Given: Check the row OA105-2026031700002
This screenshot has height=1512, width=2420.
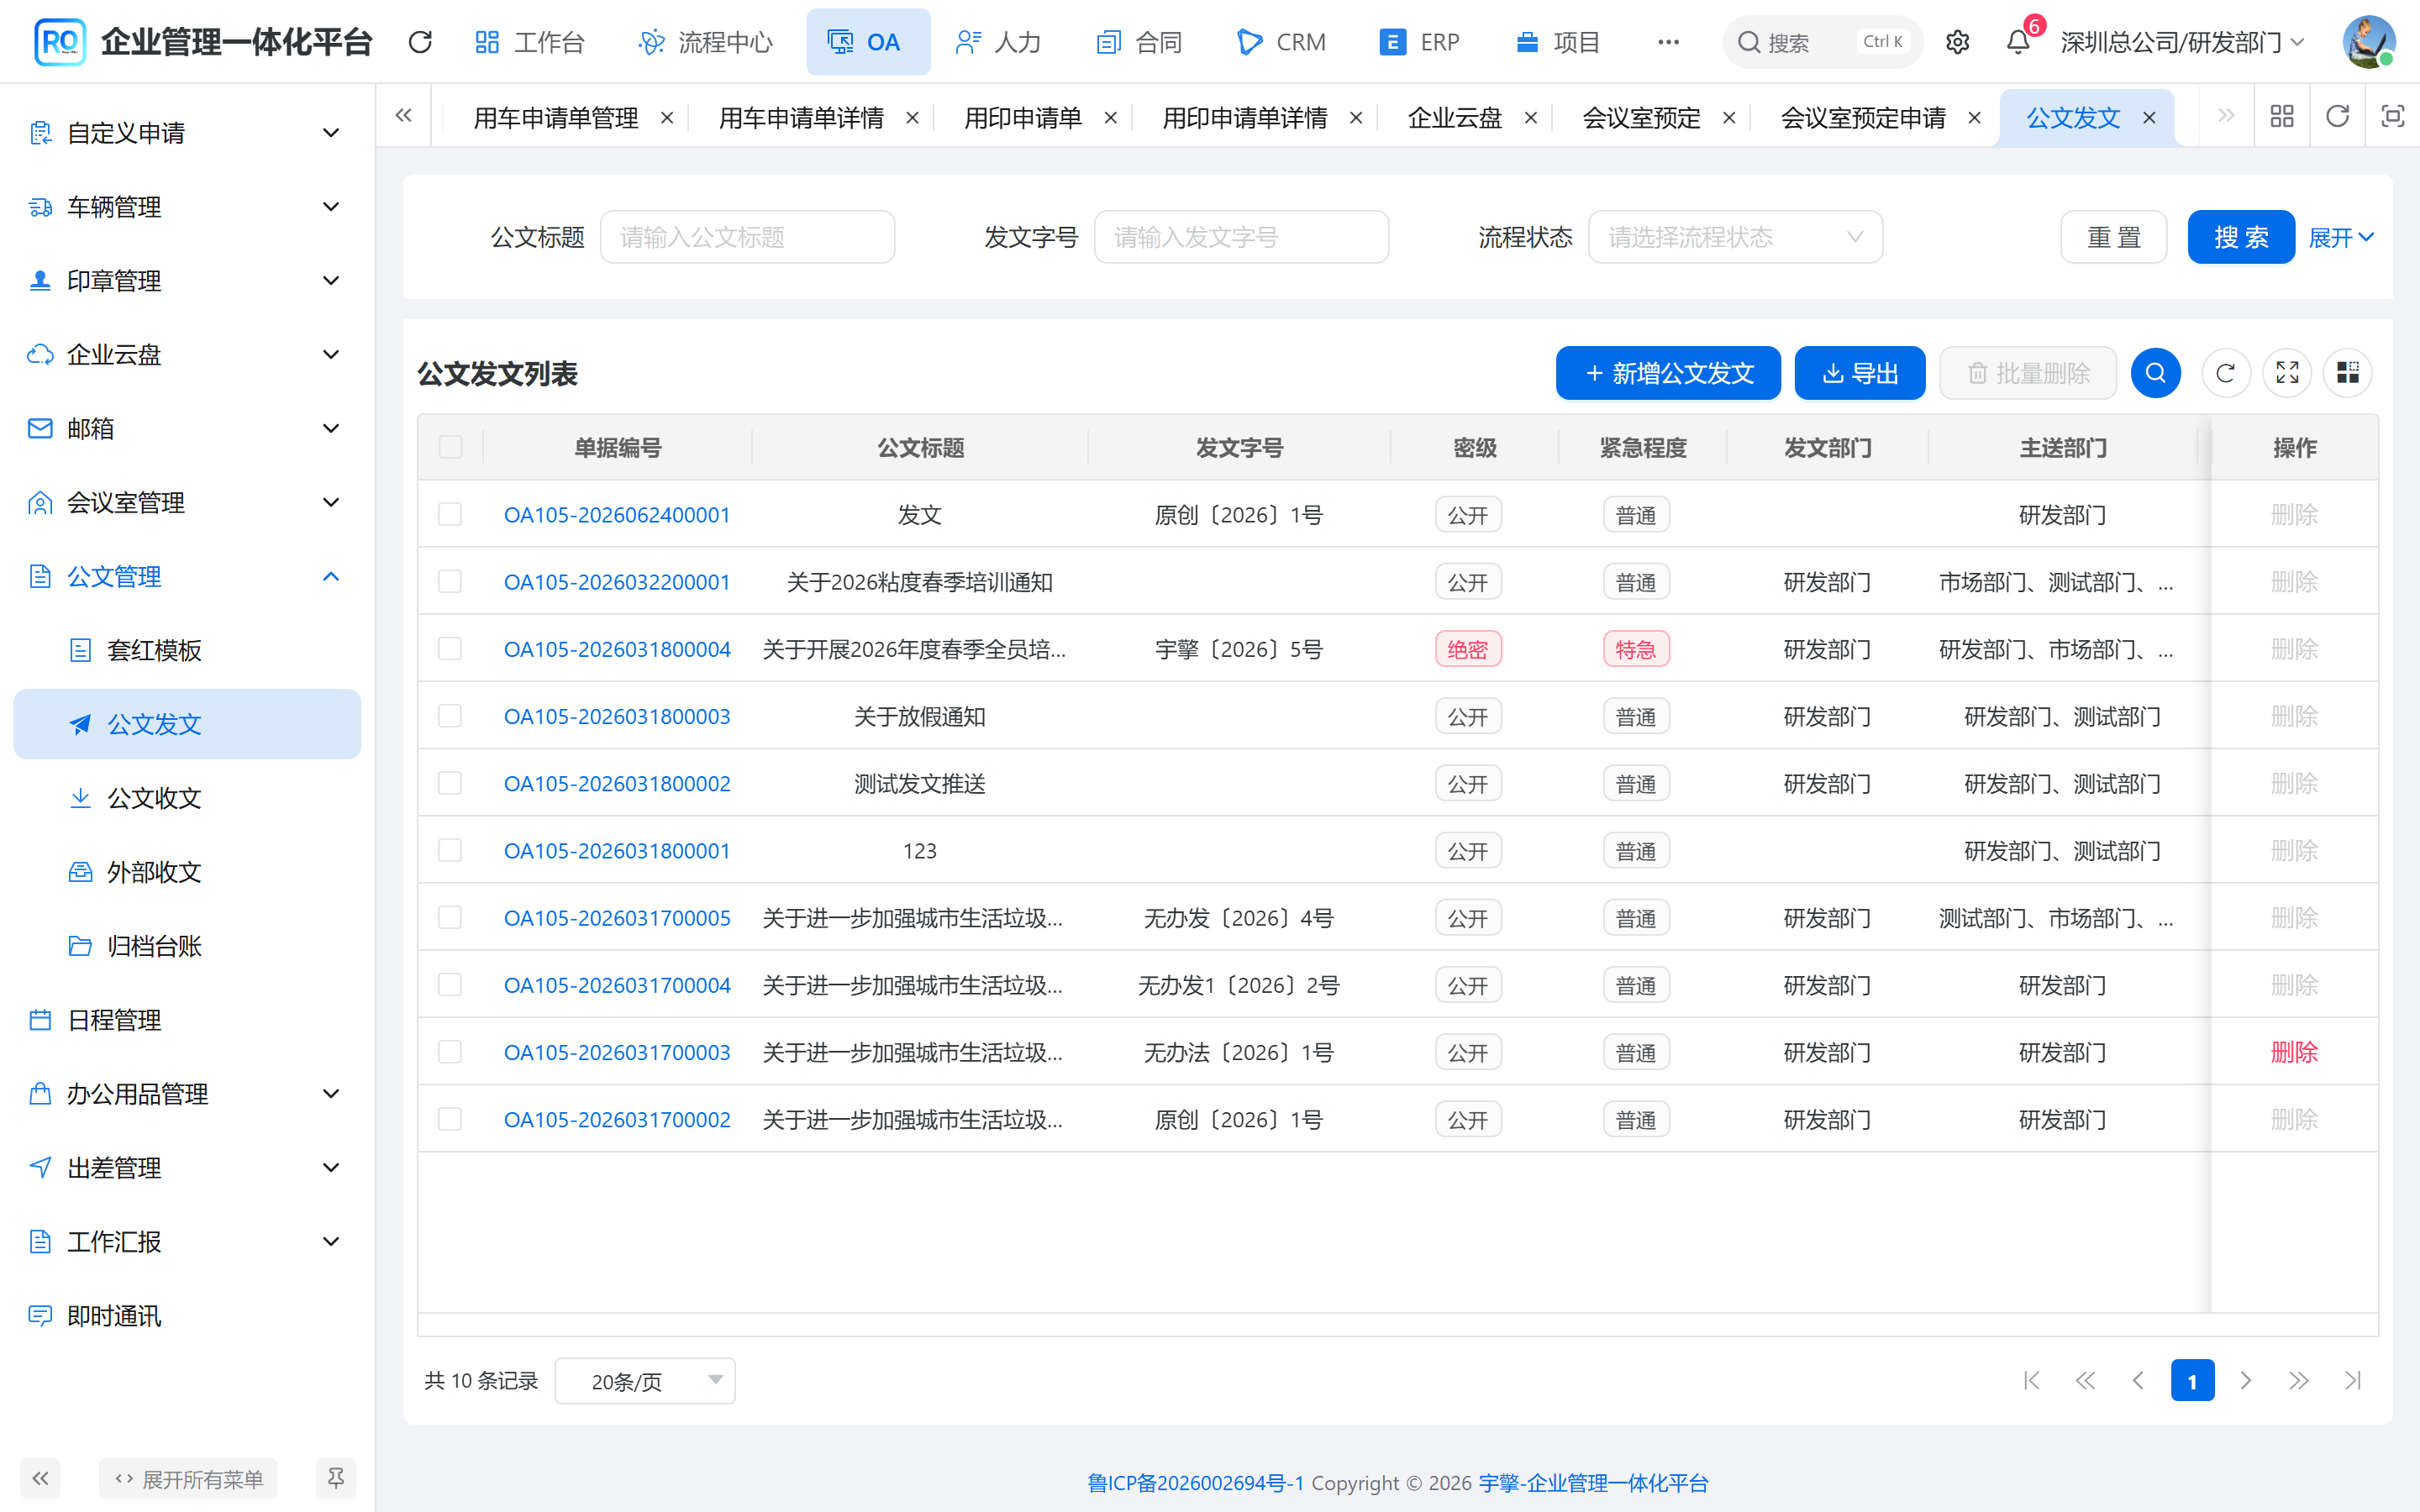Looking at the screenshot, I should [x=450, y=1119].
